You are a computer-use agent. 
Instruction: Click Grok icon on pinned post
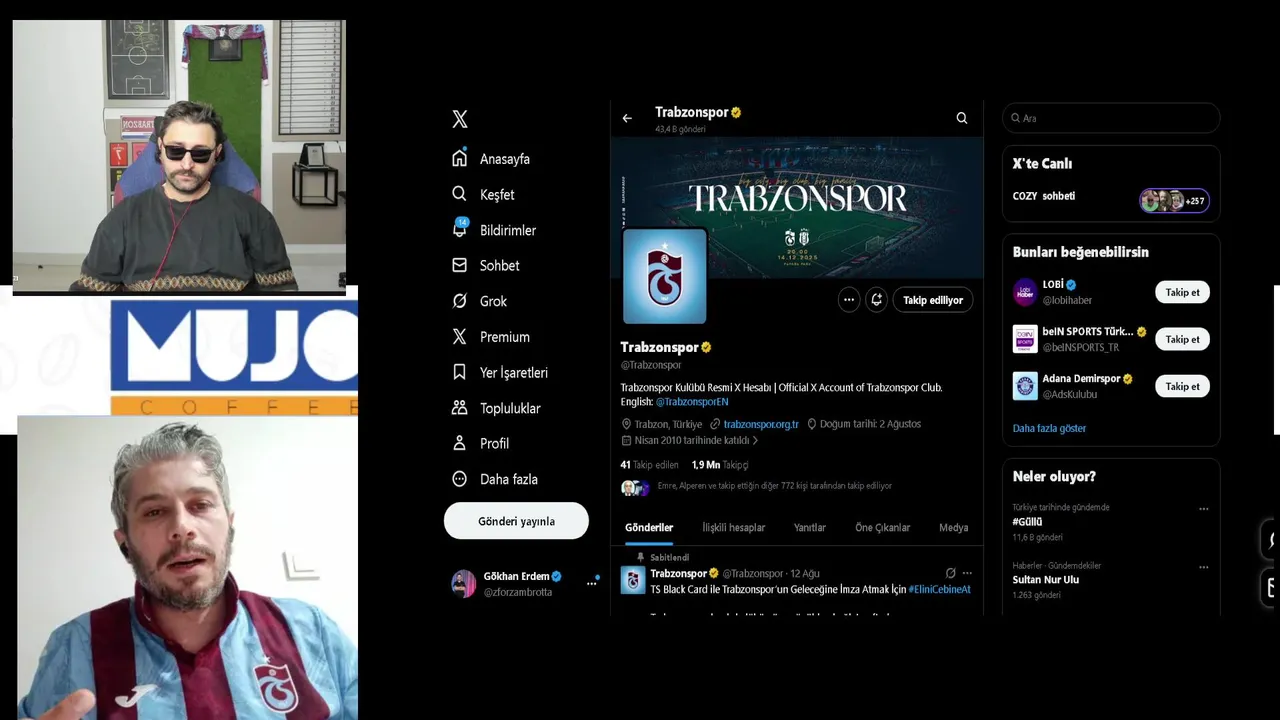tap(950, 573)
